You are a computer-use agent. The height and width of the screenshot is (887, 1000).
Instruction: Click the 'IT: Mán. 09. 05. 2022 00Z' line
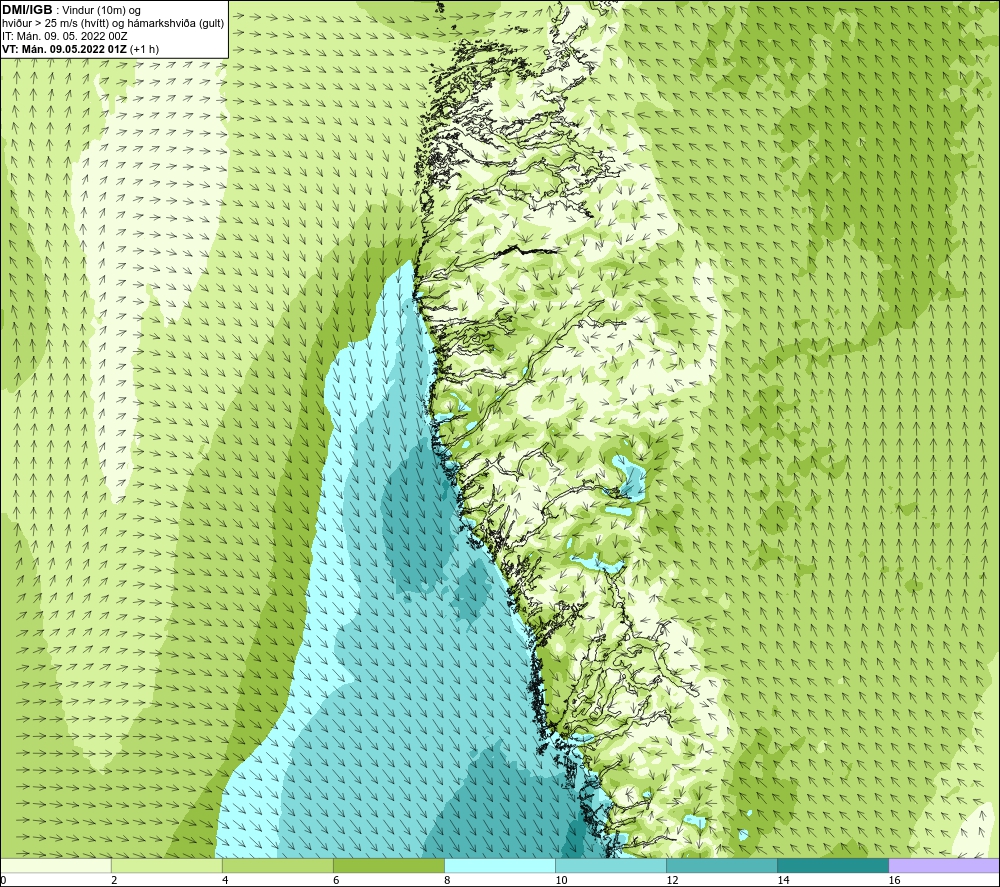[x=64, y=36]
